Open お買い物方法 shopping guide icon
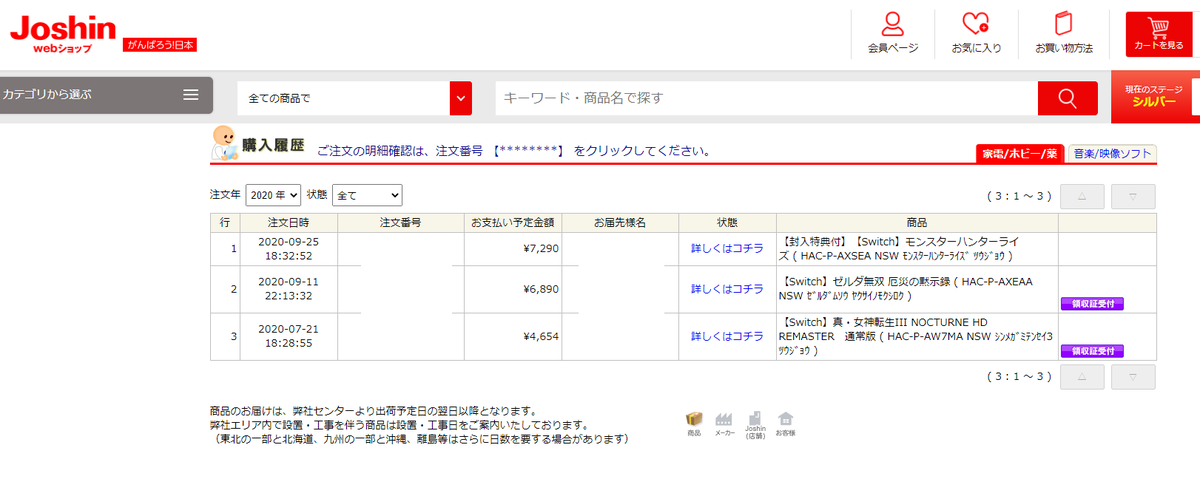This screenshot has height=496, width=1200. click(1063, 33)
